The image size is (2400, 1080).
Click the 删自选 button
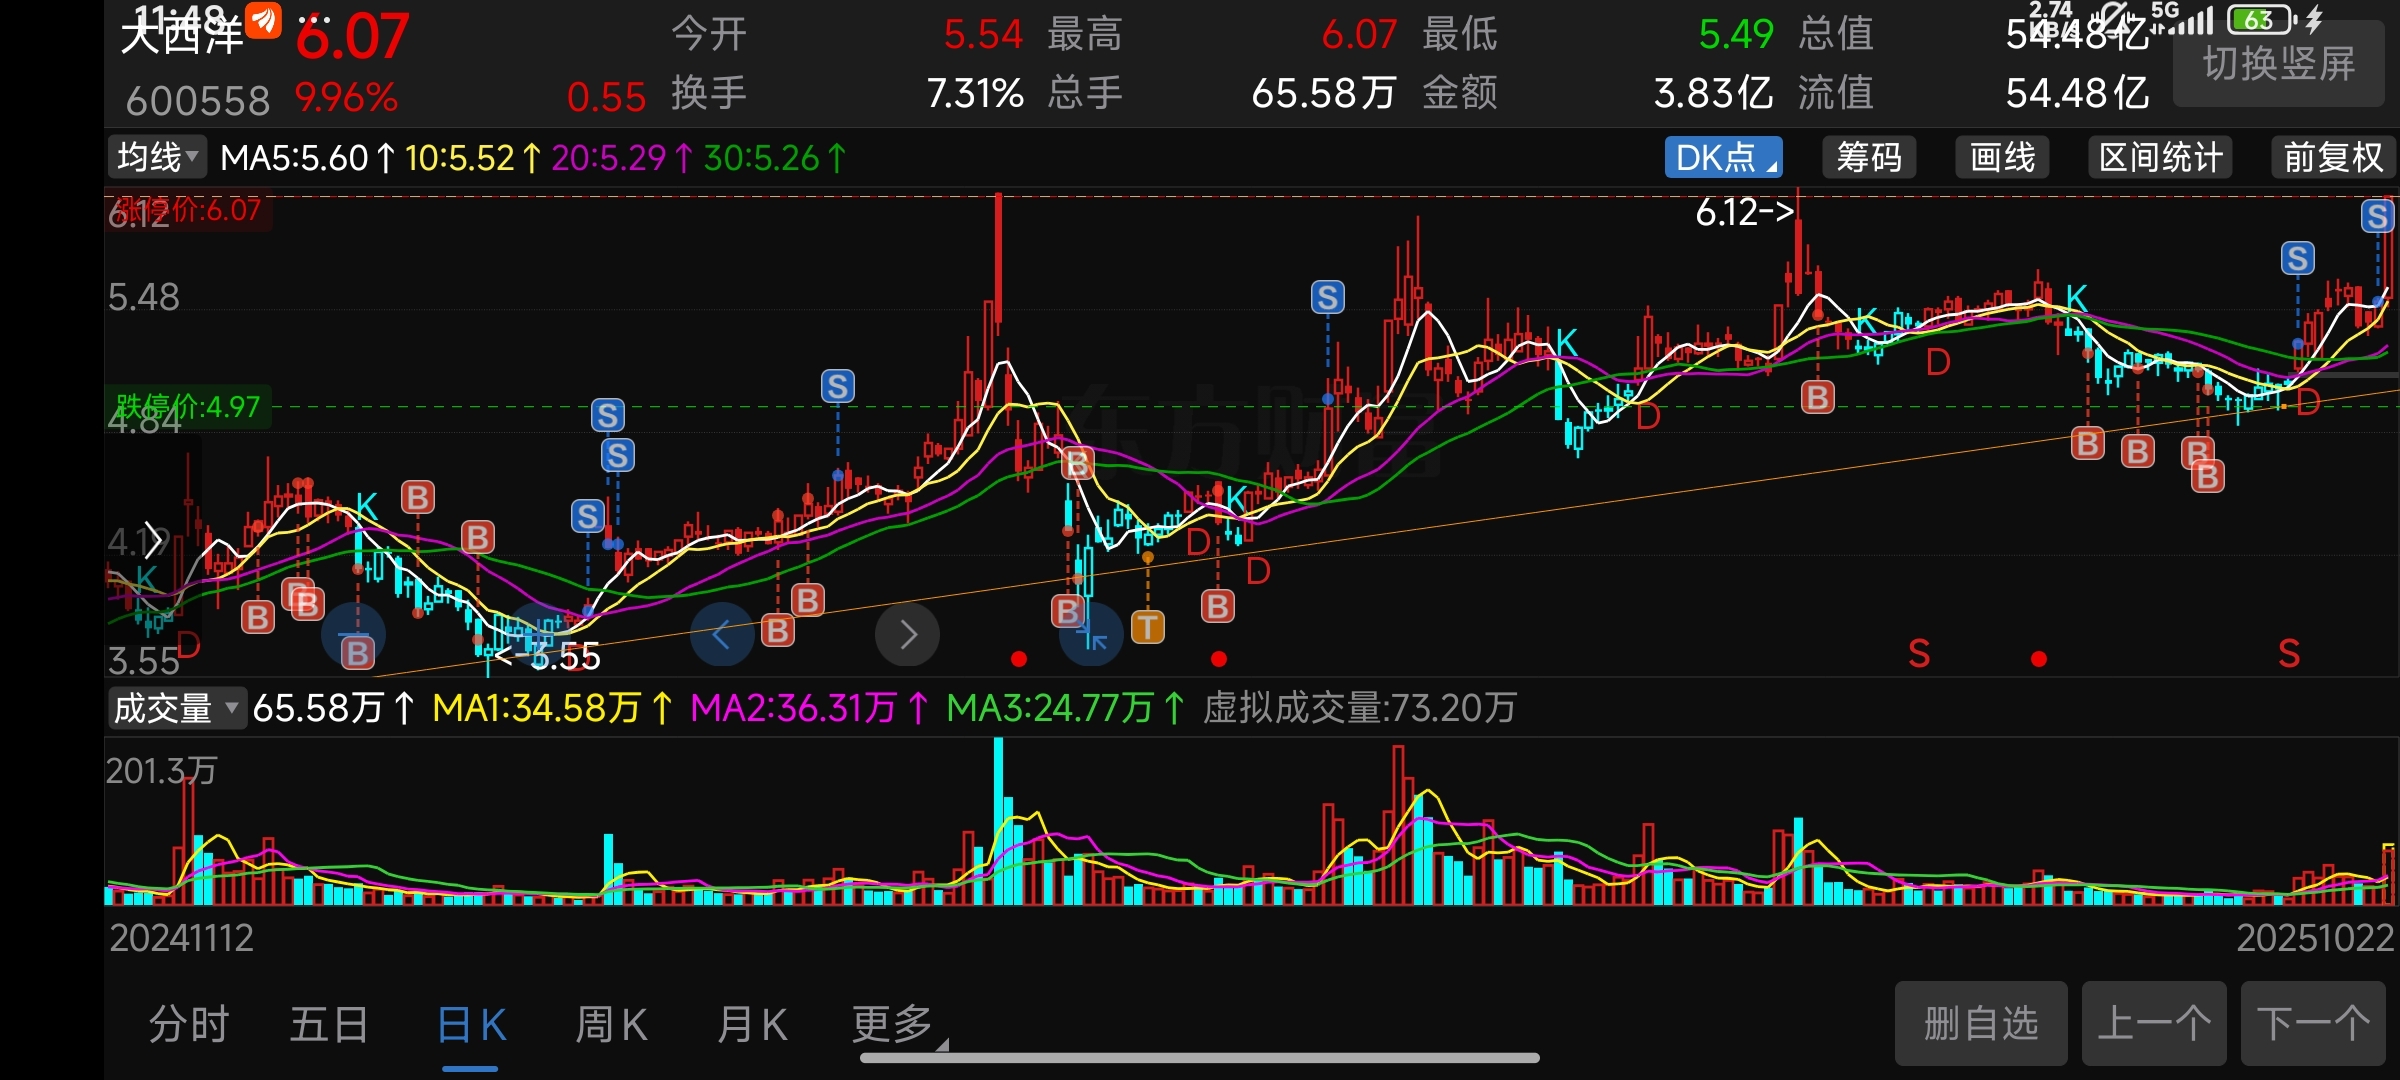pyautogui.click(x=1980, y=1023)
